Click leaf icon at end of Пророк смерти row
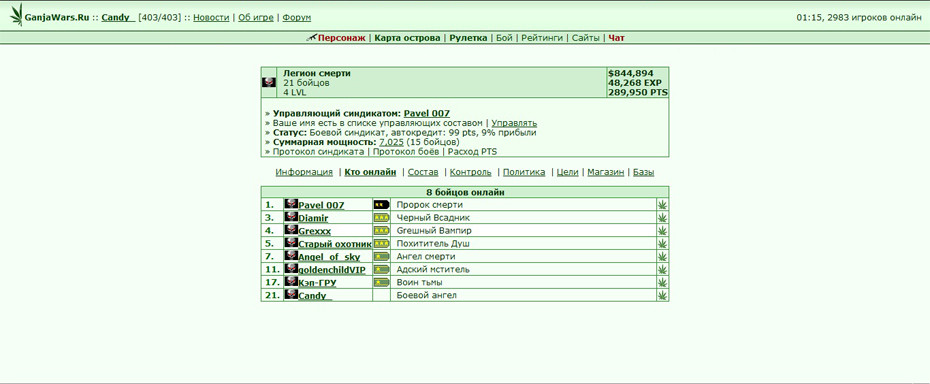 663,205
